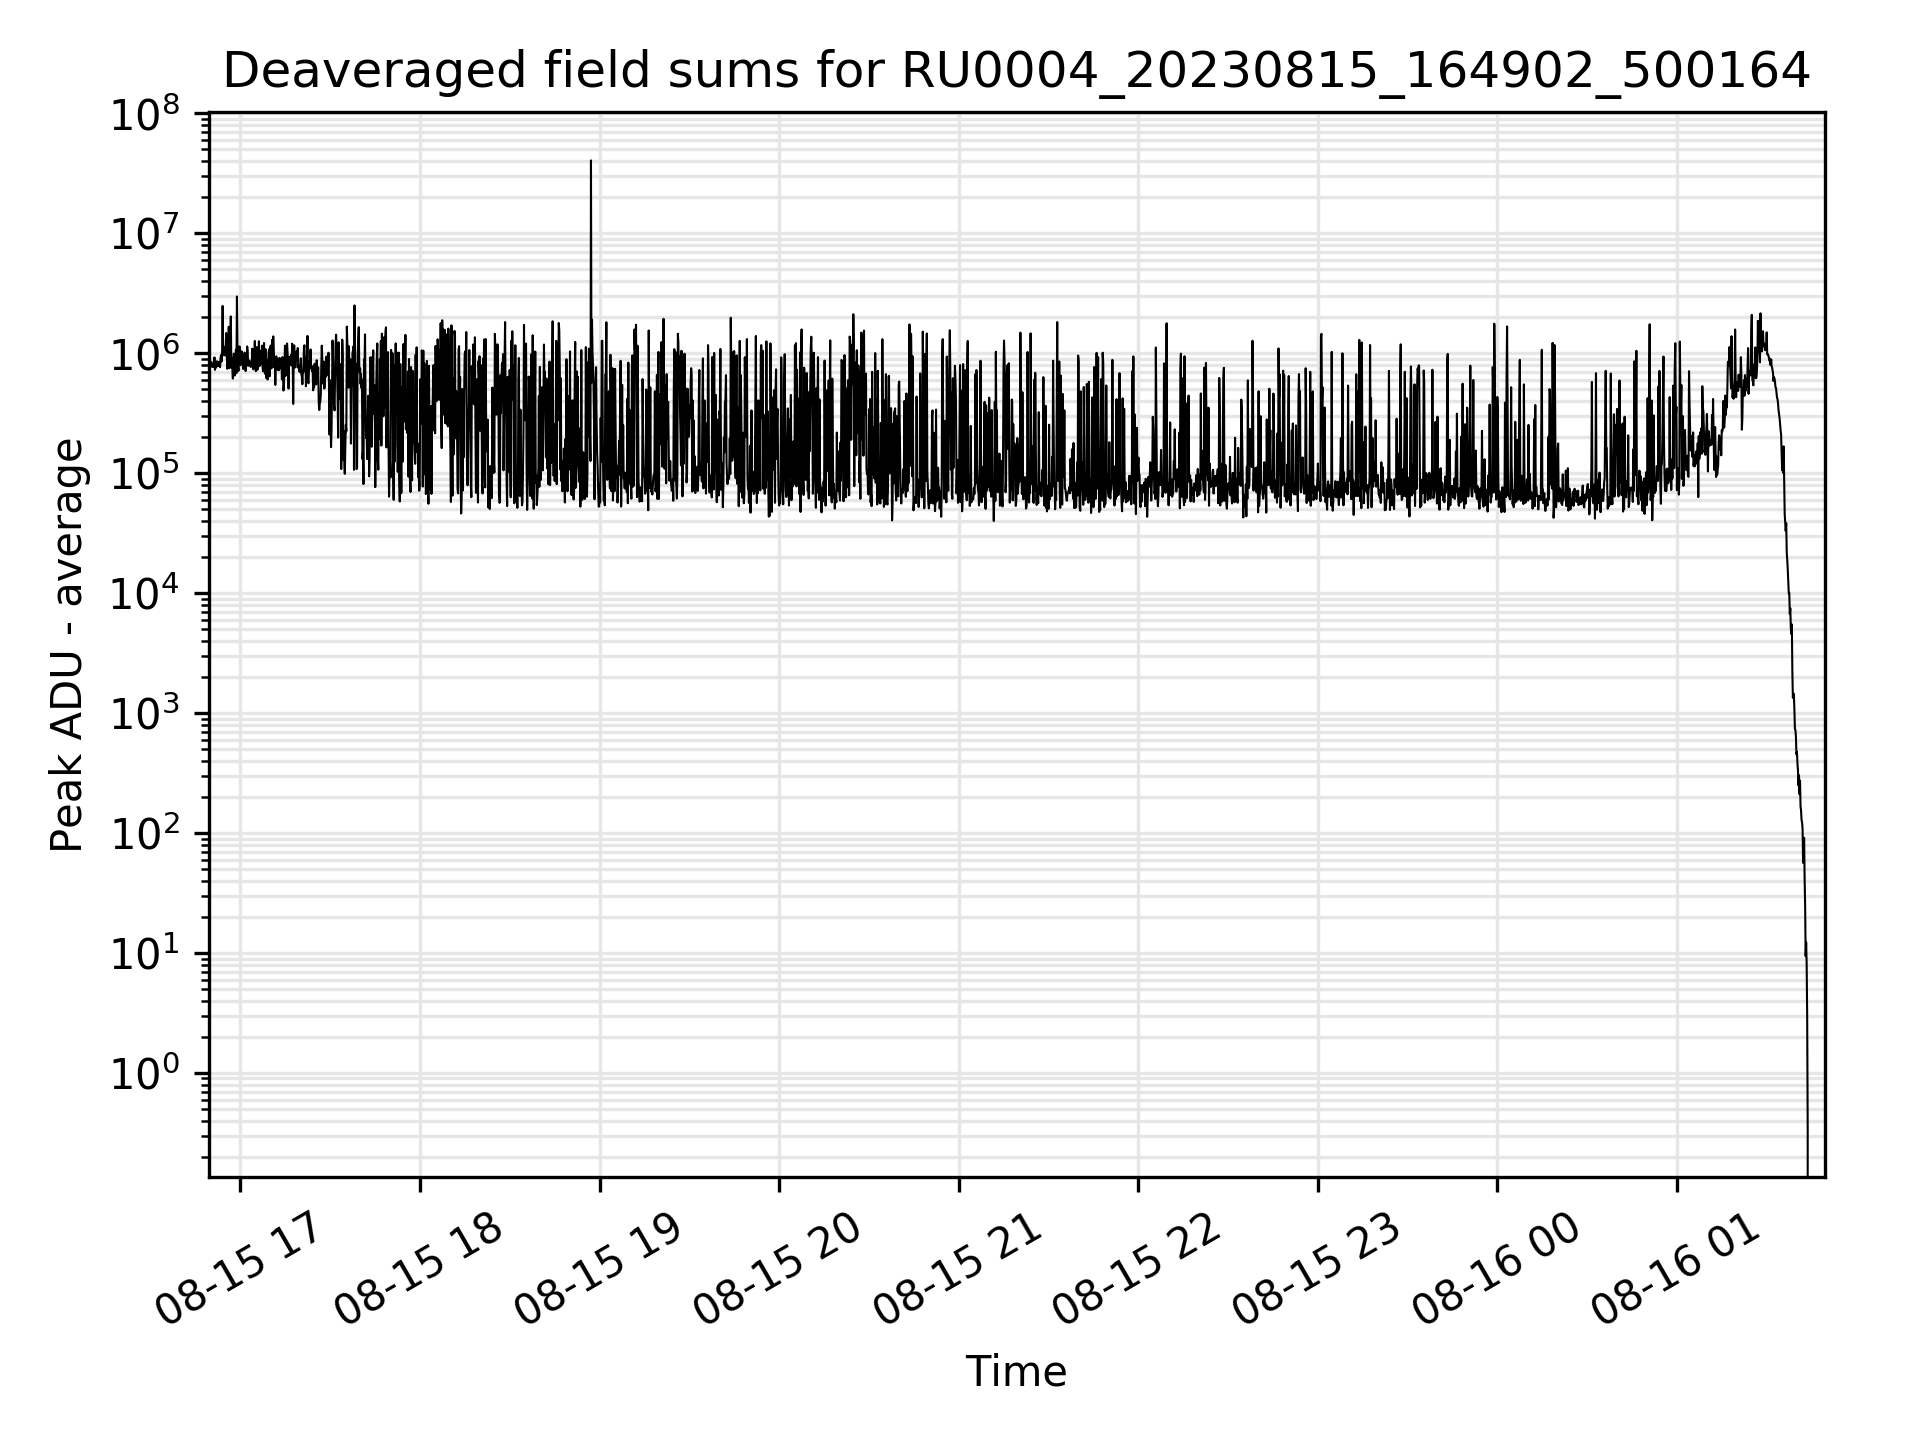Viewport: 1920px width, 1440px height.
Task: Click y-axis tick label 10^8
Action: click(x=146, y=116)
